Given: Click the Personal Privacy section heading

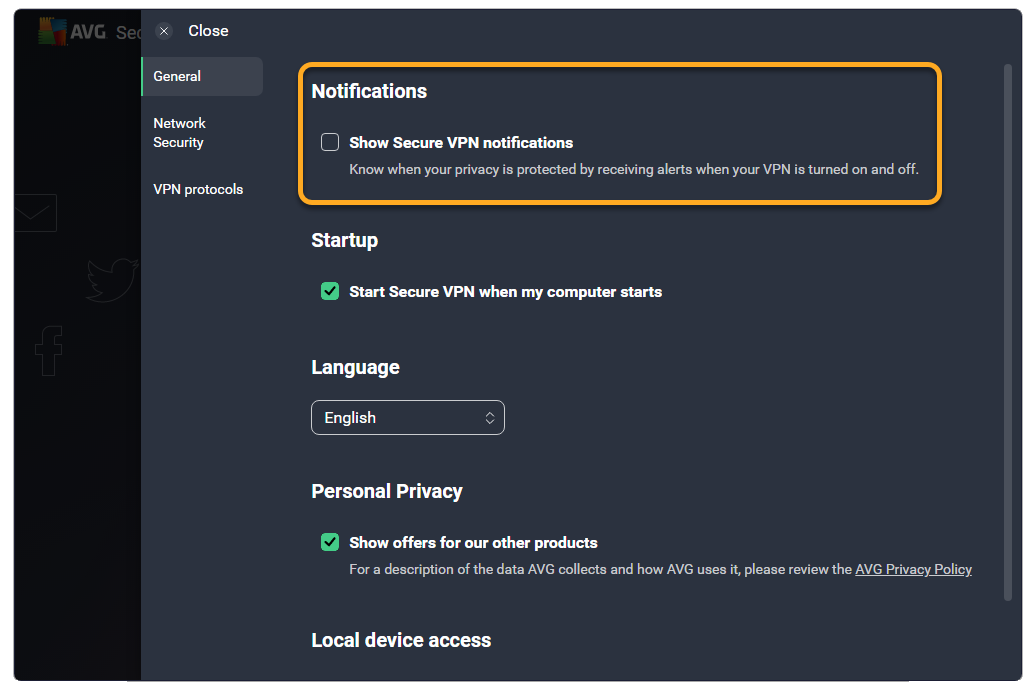Looking at the screenshot, I should (387, 491).
